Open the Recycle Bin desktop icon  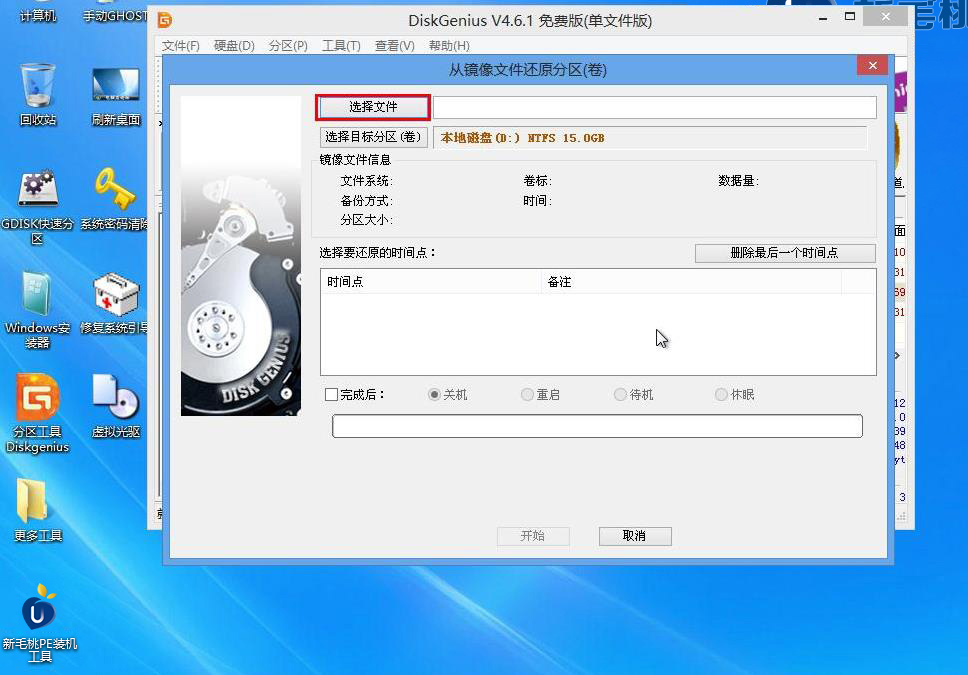coord(38,94)
